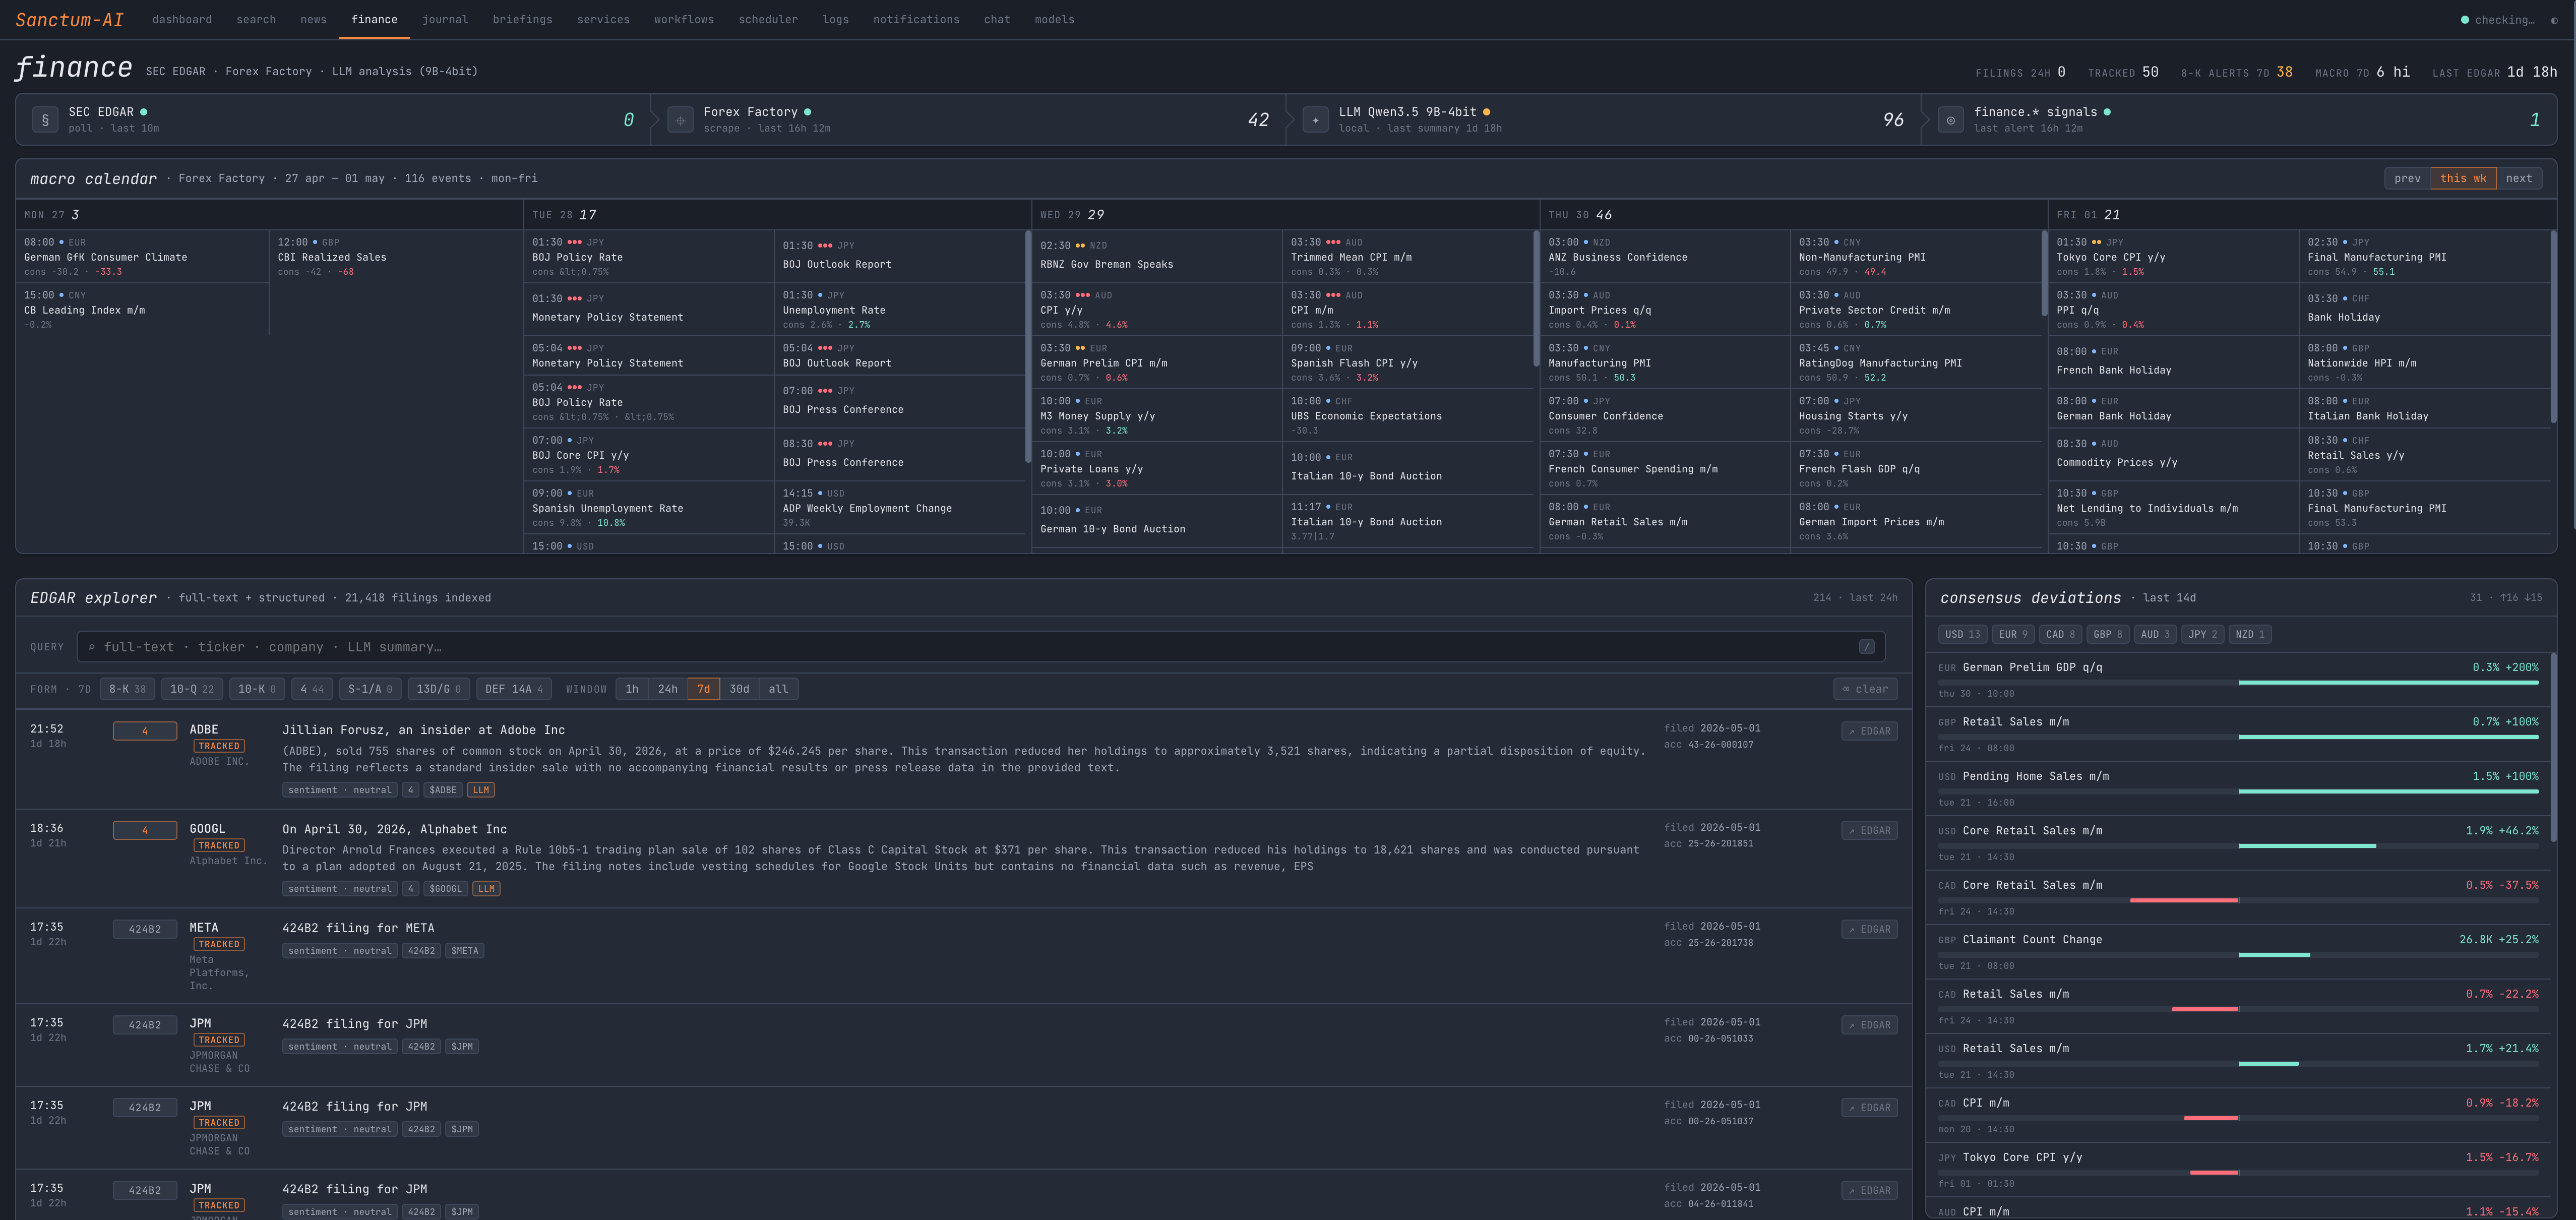
Task: Click the Forex Factory pipeline stage icon
Action: point(680,120)
